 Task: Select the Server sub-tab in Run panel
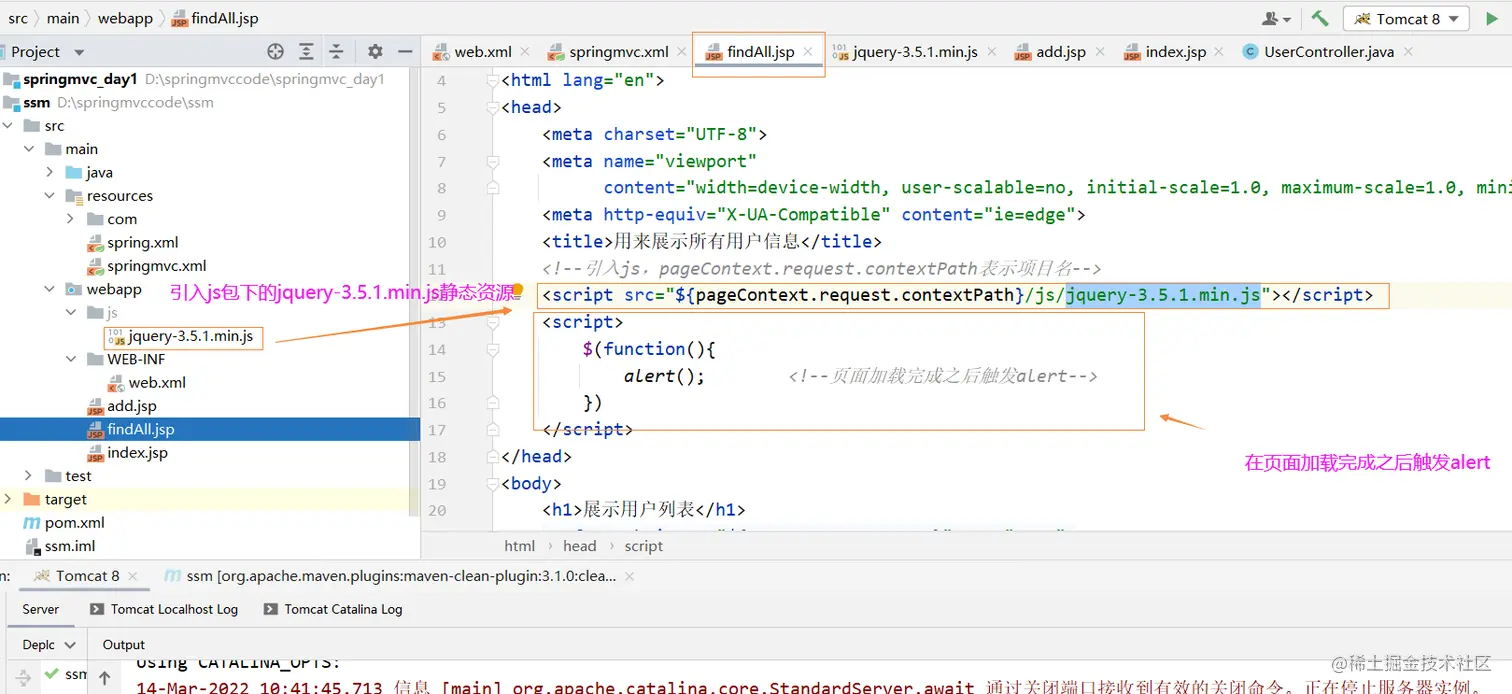(41, 609)
